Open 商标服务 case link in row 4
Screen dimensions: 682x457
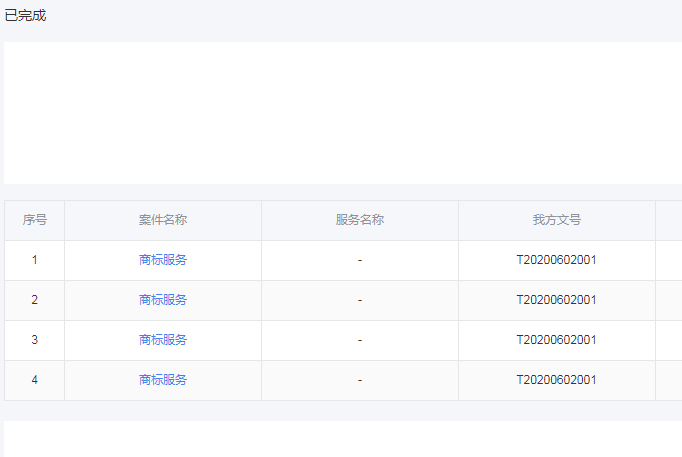click(x=163, y=380)
